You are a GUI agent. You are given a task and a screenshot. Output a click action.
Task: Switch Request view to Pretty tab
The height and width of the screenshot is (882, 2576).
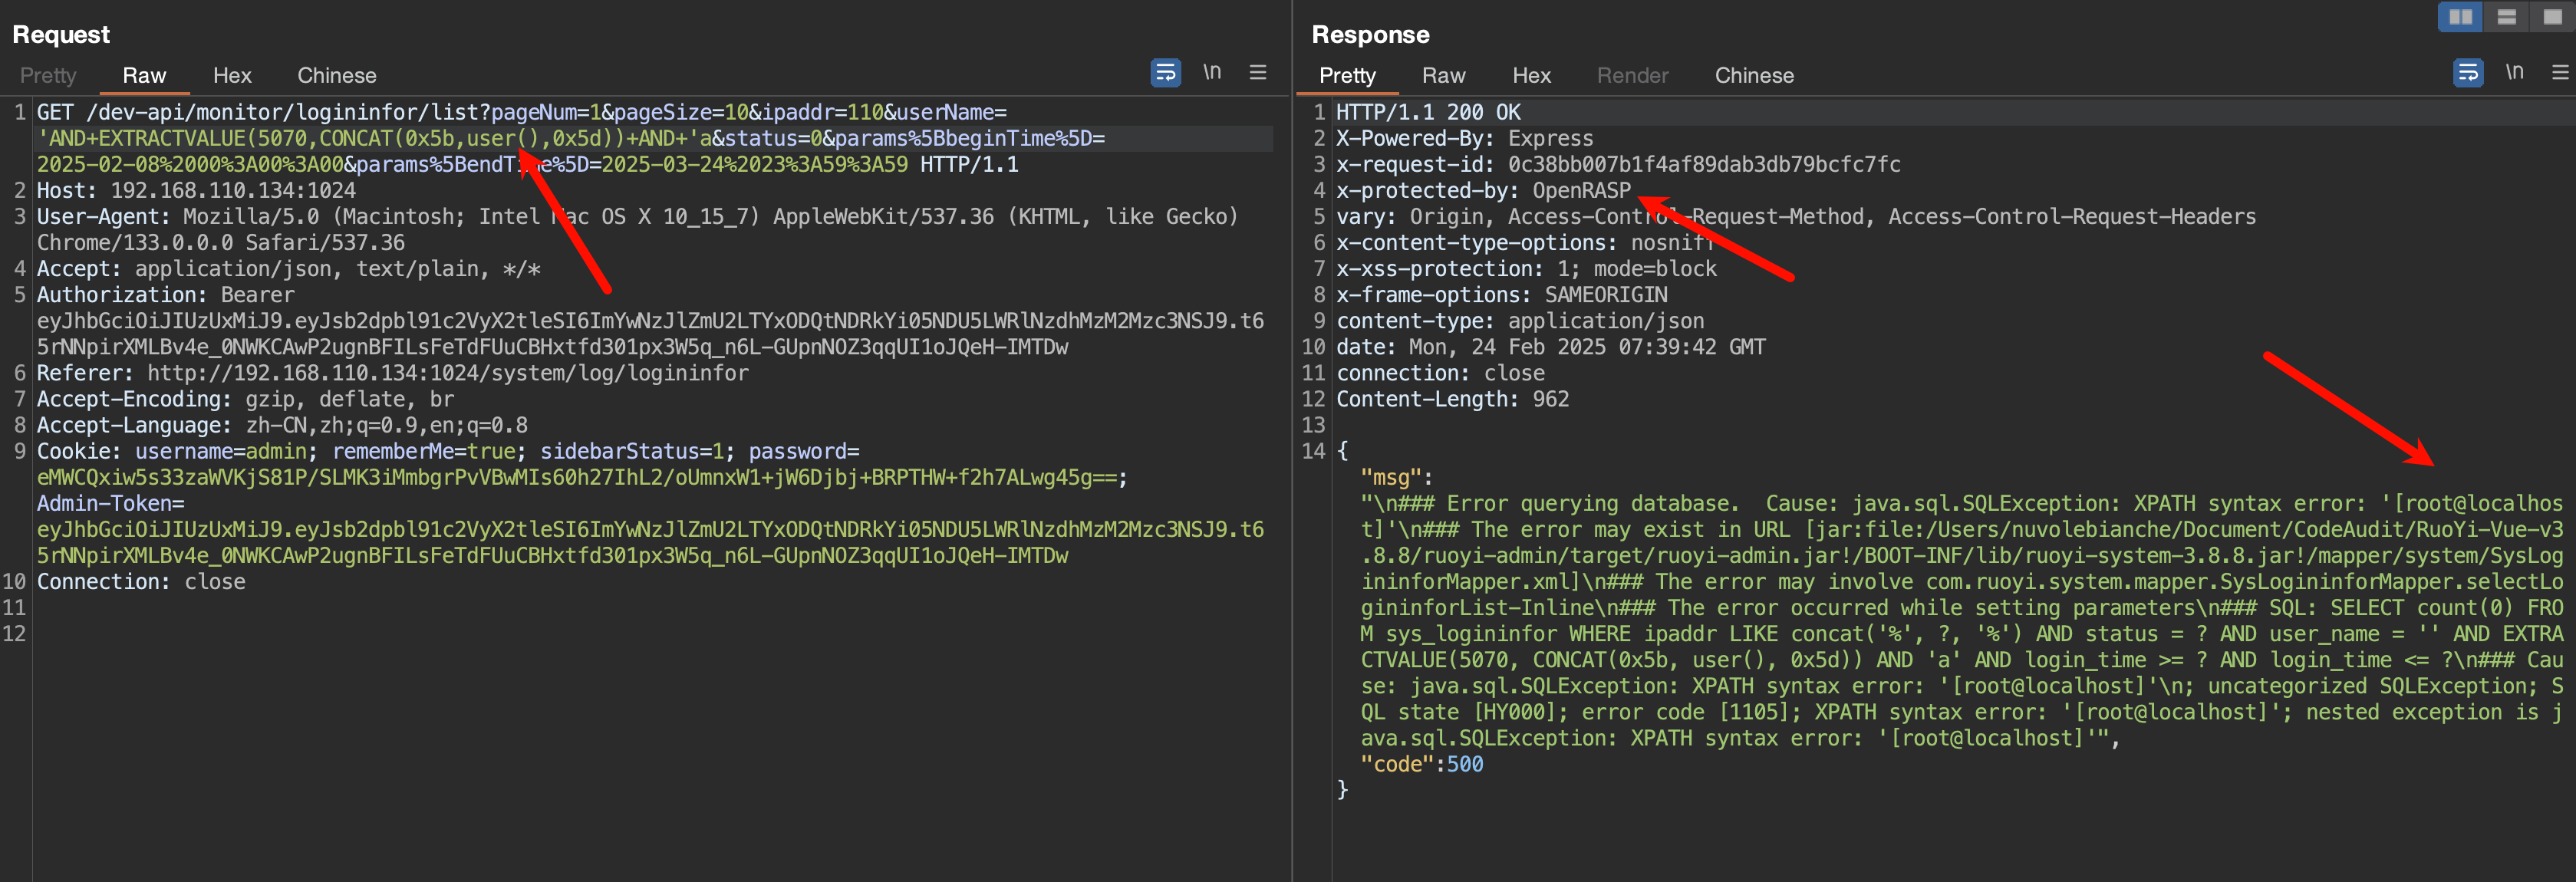coord(48,76)
